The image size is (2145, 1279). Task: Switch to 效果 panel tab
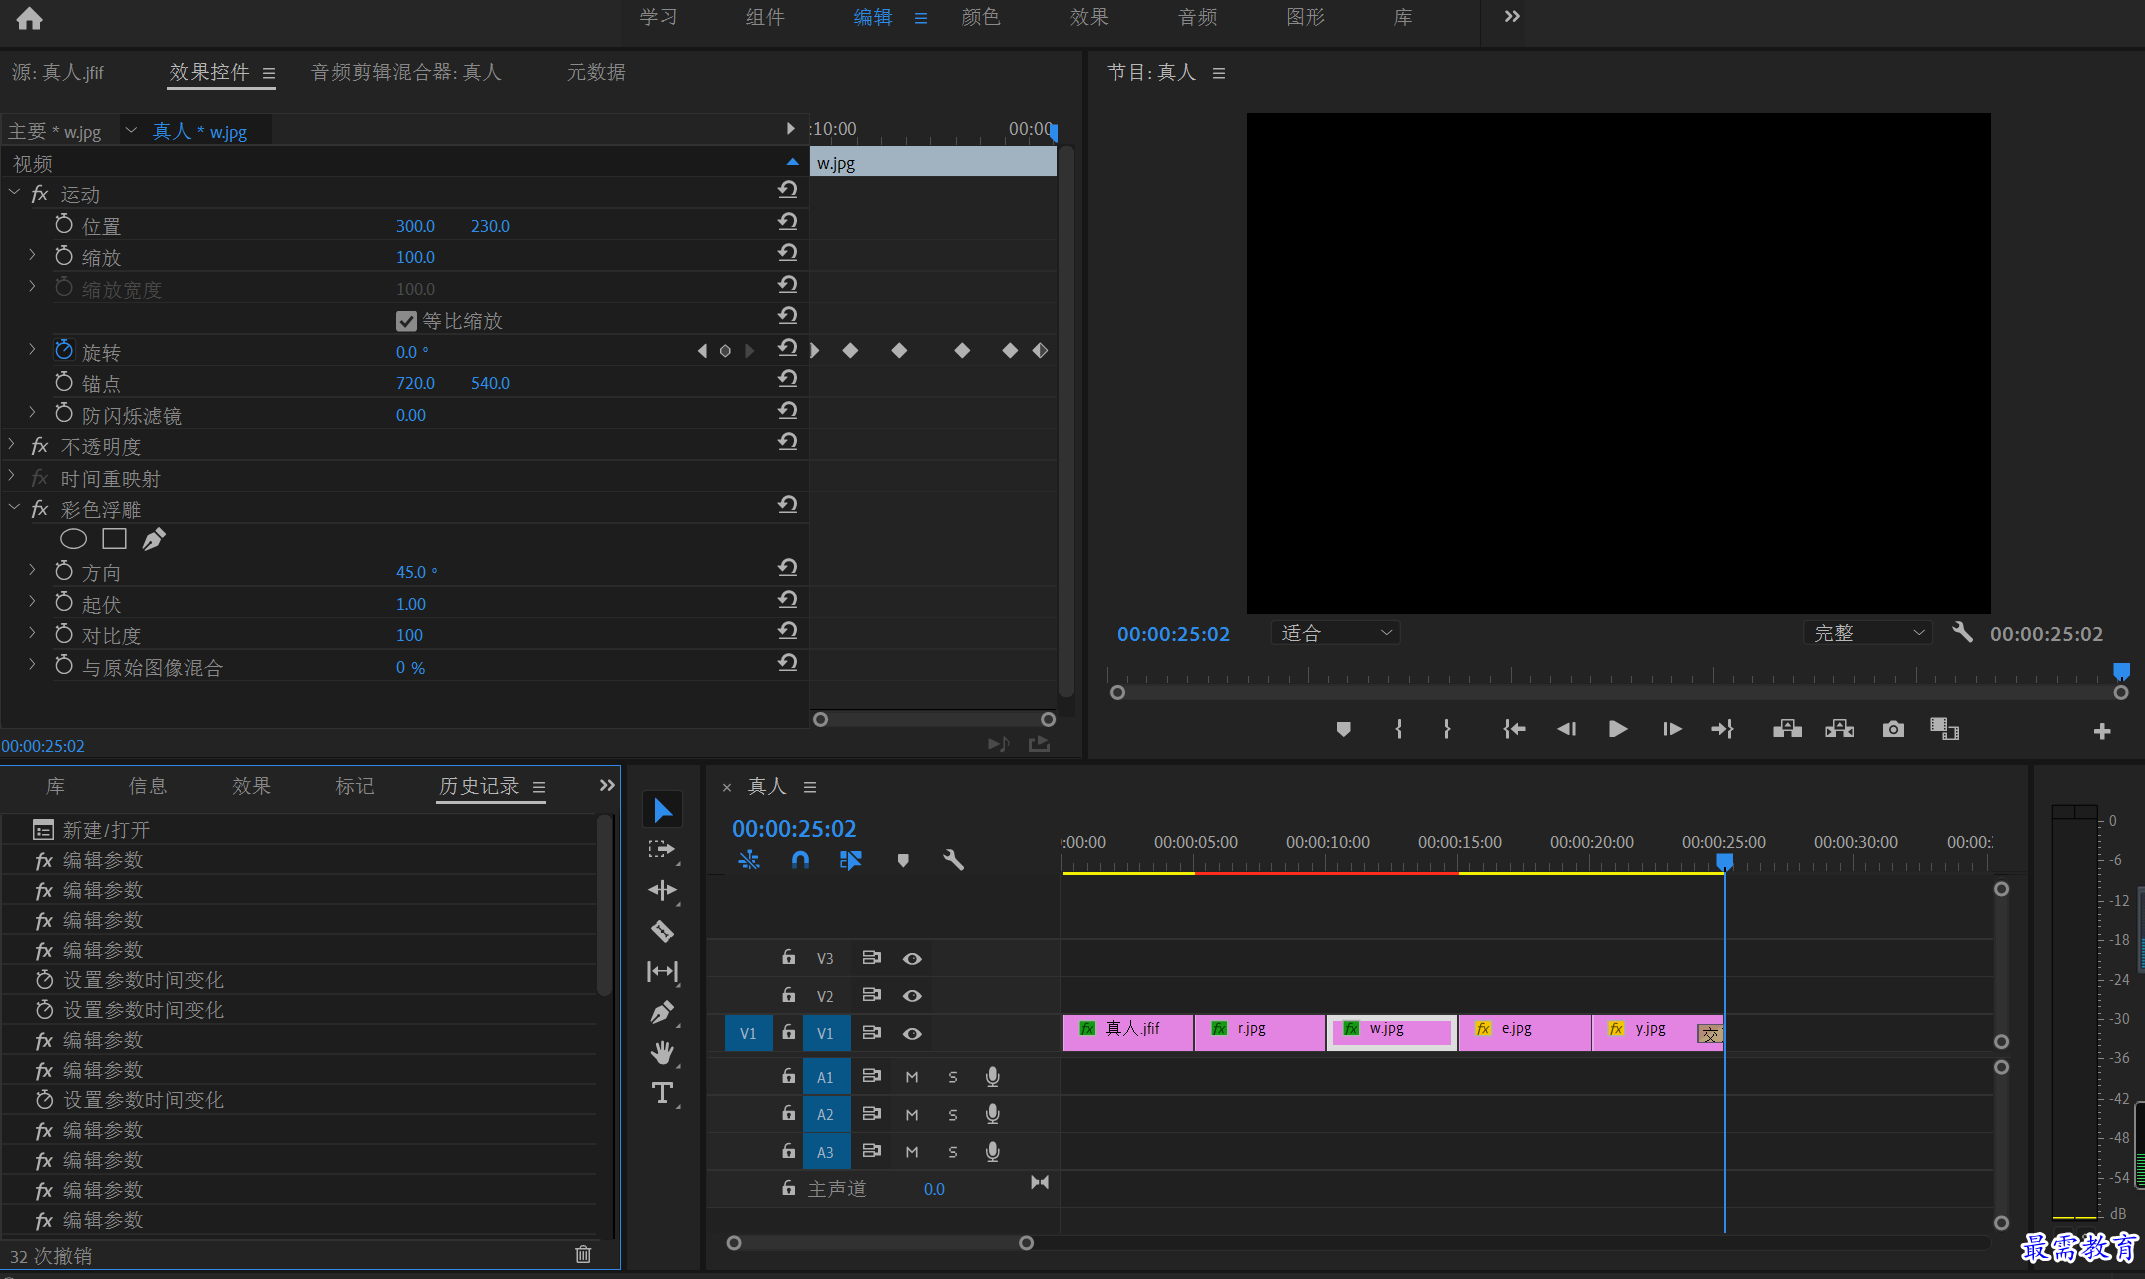pyautogui.click(x=251, y=786)
